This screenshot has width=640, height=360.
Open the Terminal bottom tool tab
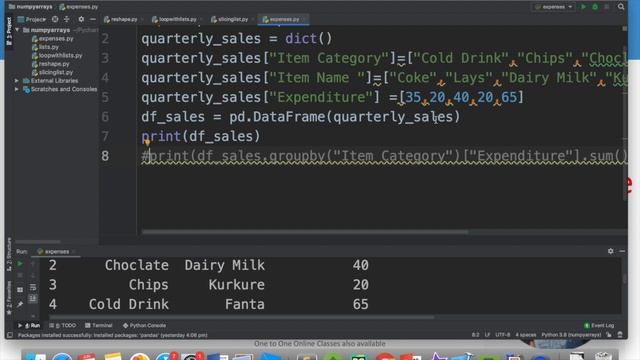coord(98,325)
